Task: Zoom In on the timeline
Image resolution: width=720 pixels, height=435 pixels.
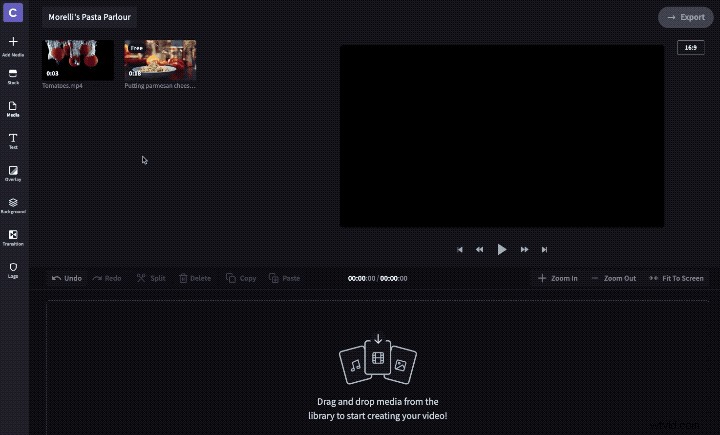Action: pyautogui.click(x=558, y=278)
